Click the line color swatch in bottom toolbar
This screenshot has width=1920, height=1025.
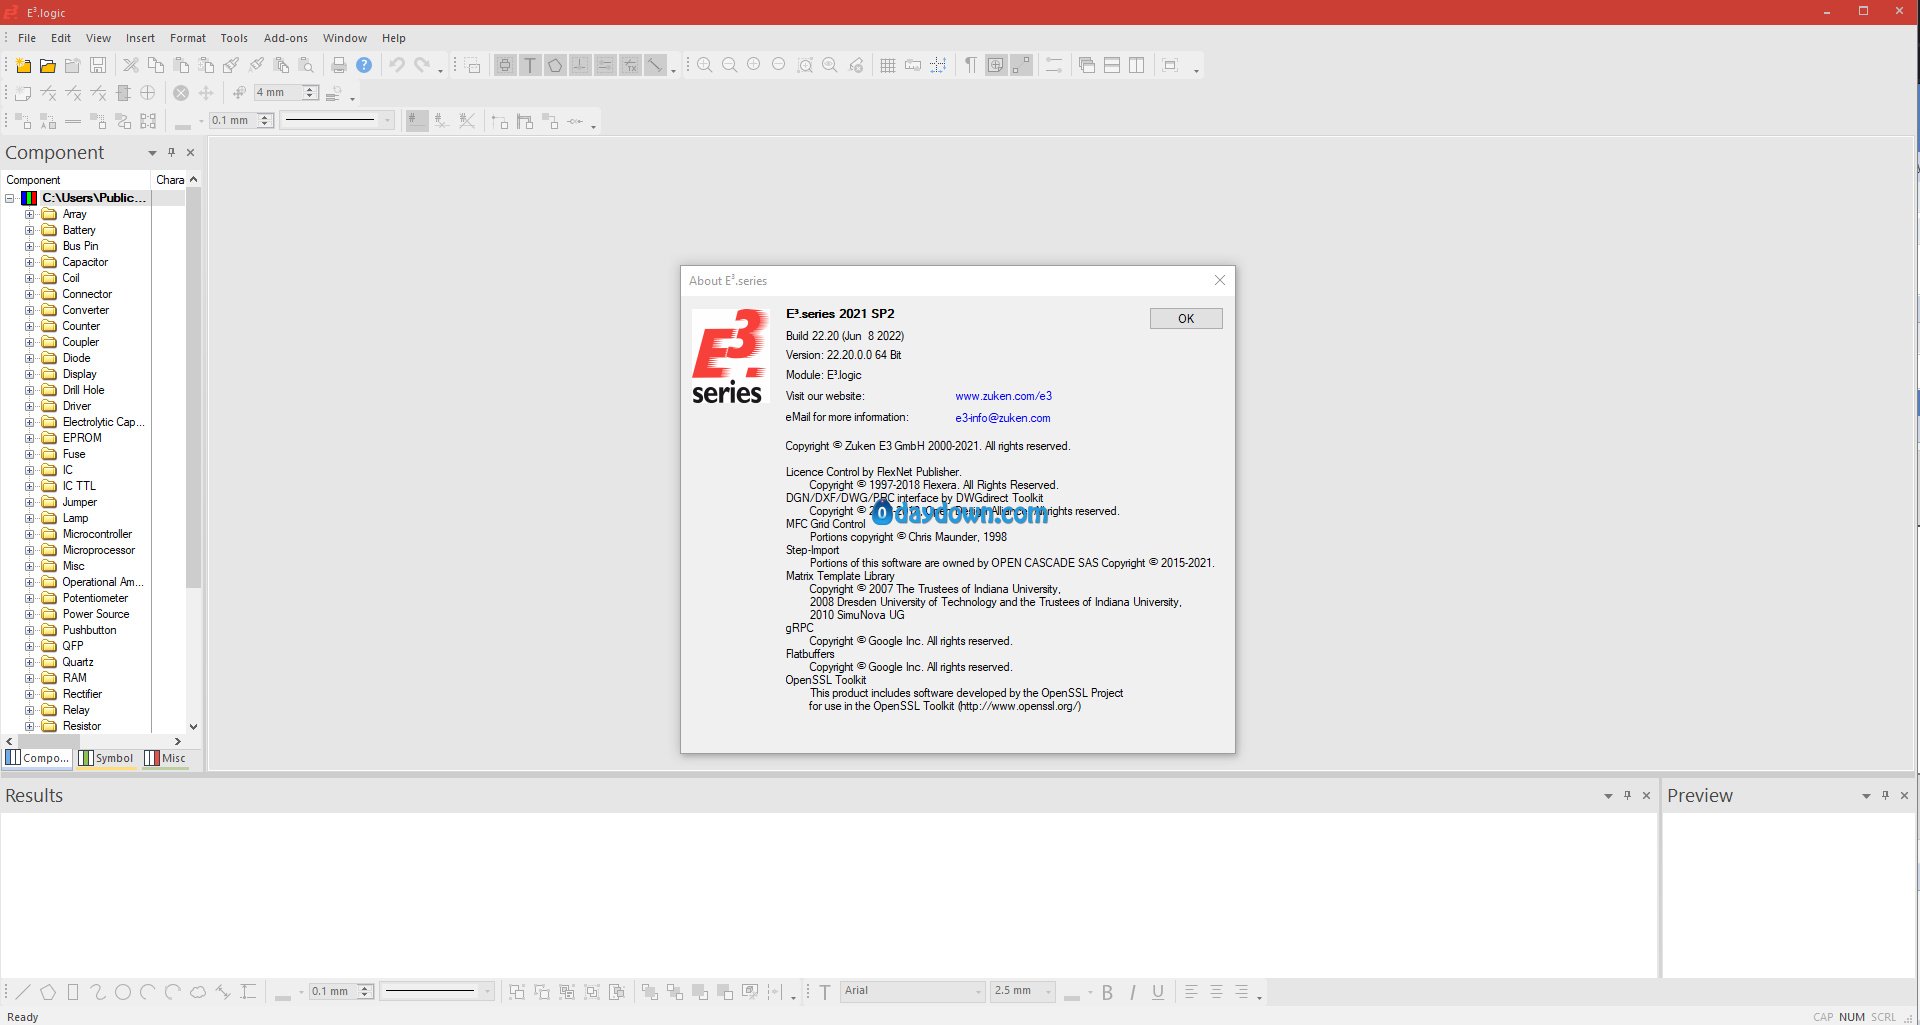283,993
